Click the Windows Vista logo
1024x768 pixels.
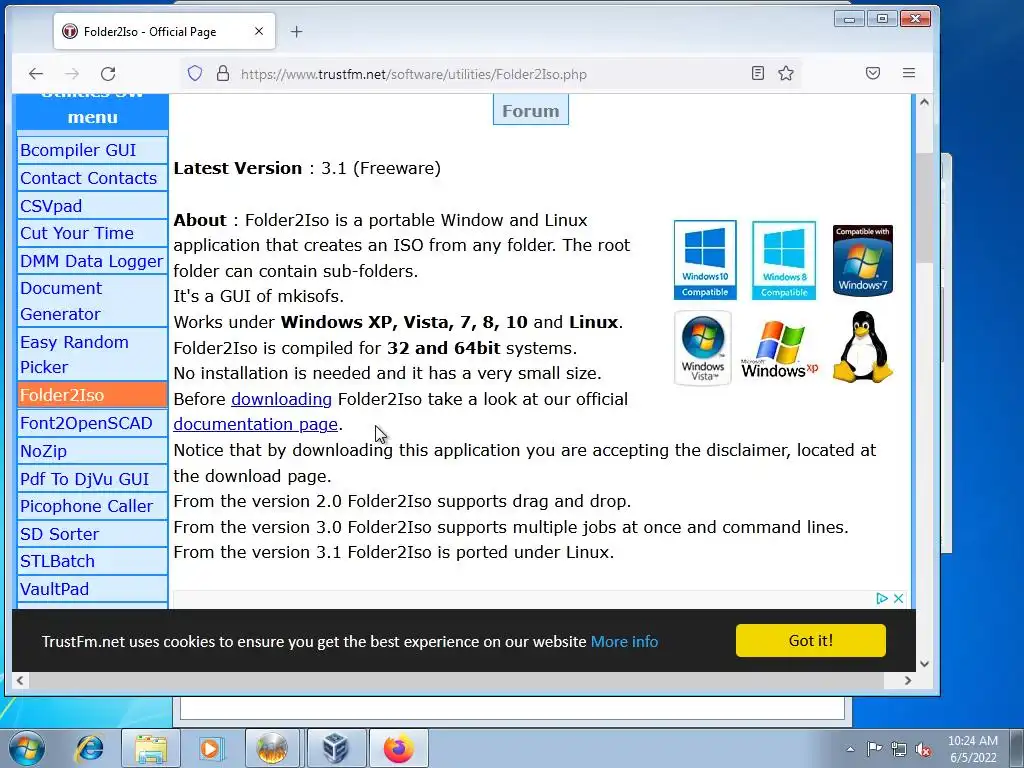point(703,348)
